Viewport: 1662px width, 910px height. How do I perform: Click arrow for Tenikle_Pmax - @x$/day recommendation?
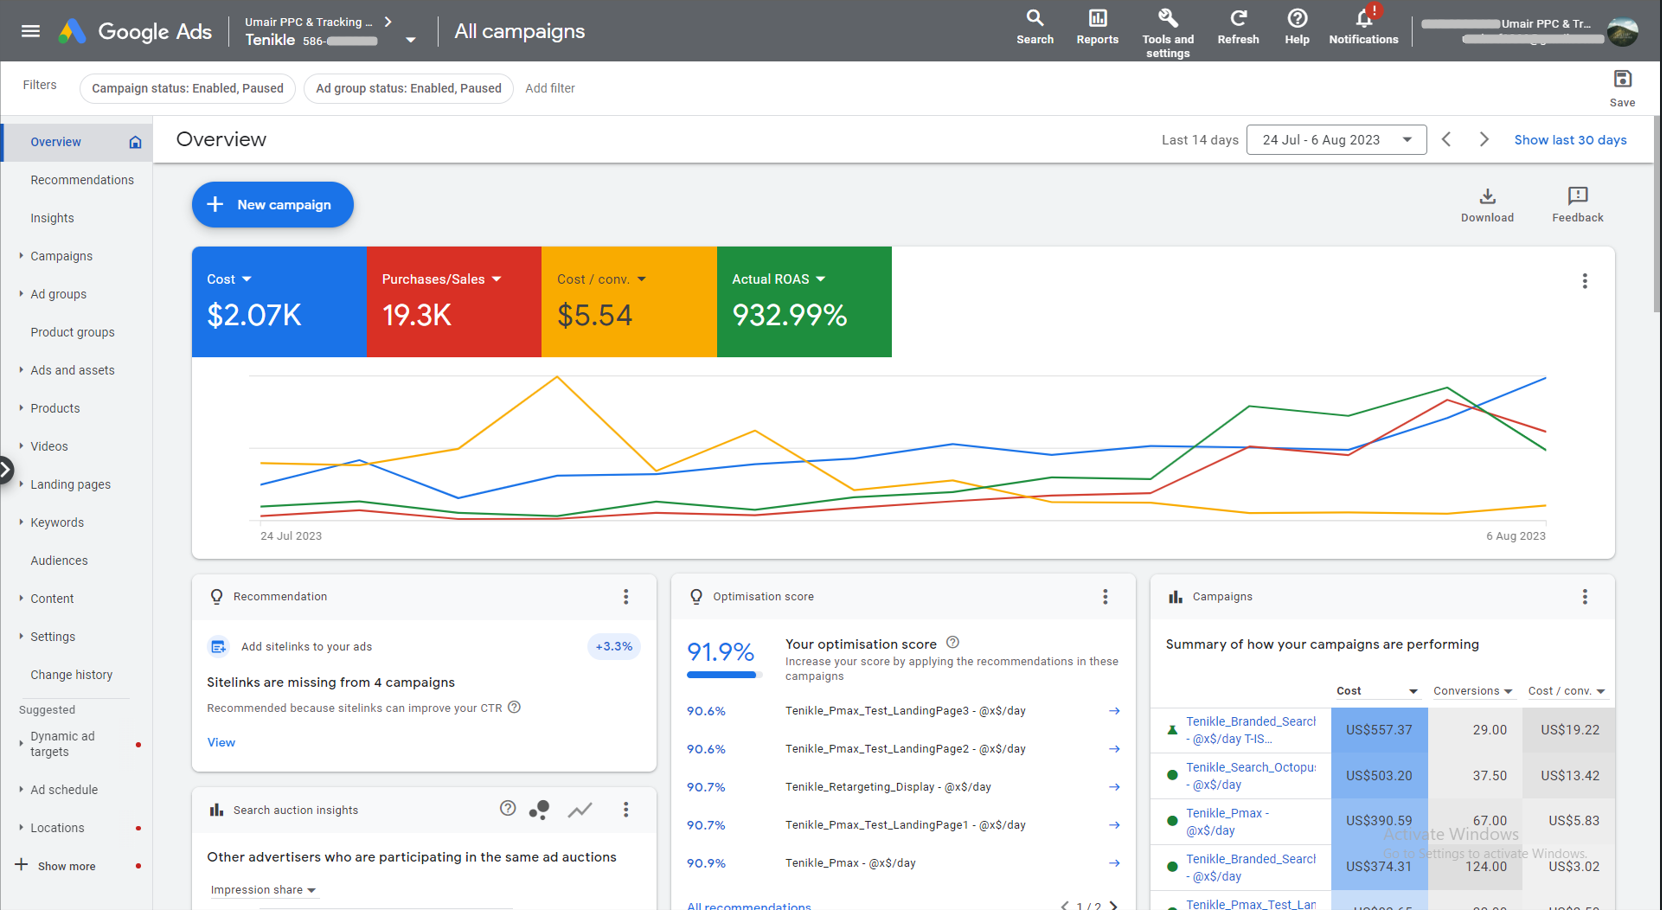coord(1114,863)
